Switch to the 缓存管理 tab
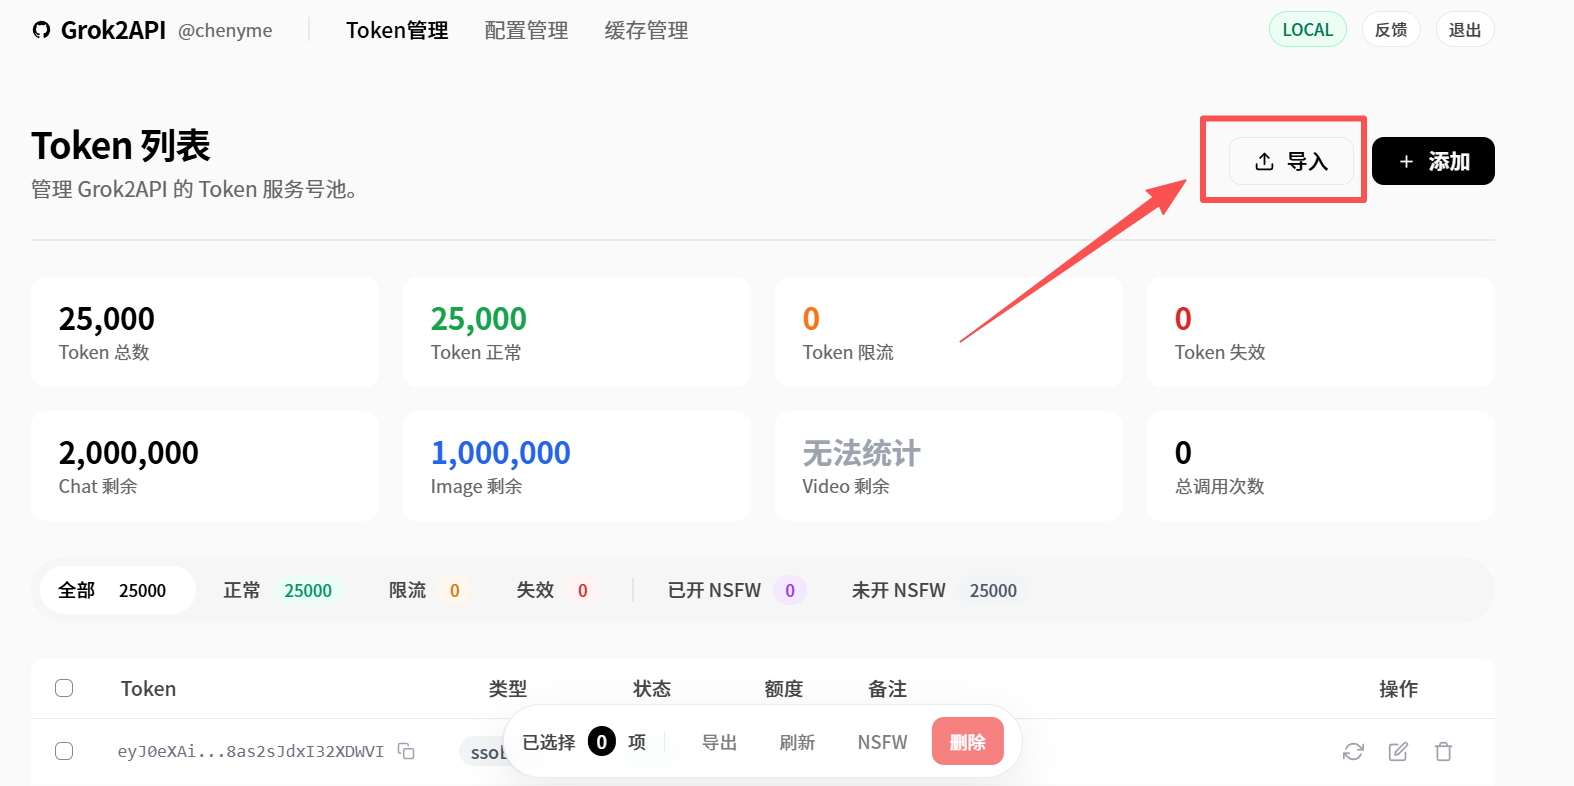1574x786 pixels. (646, 31)
